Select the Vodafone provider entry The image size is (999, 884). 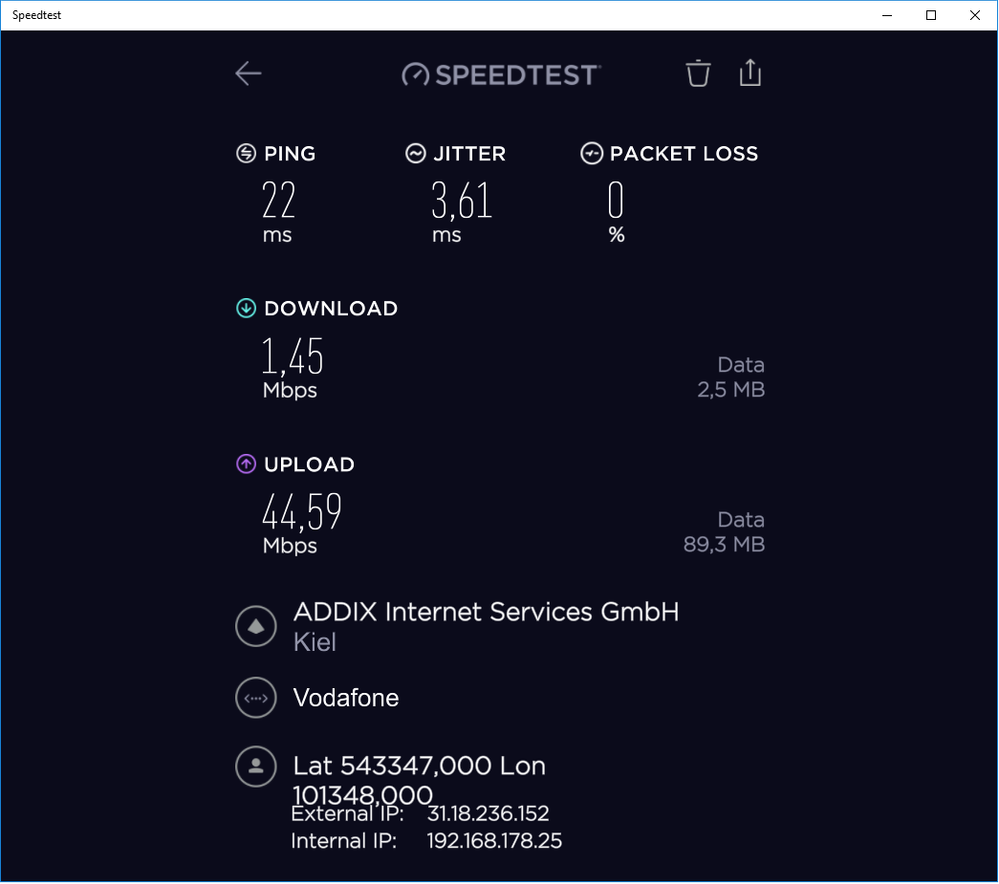pyautogui.click(x=345, y=697)
